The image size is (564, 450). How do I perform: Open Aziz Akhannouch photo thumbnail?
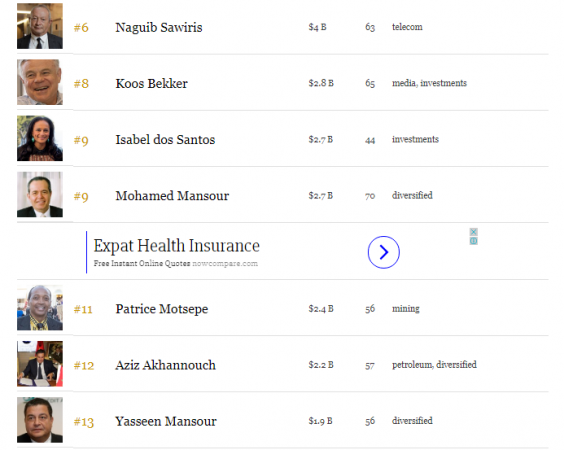click(40, 364)
